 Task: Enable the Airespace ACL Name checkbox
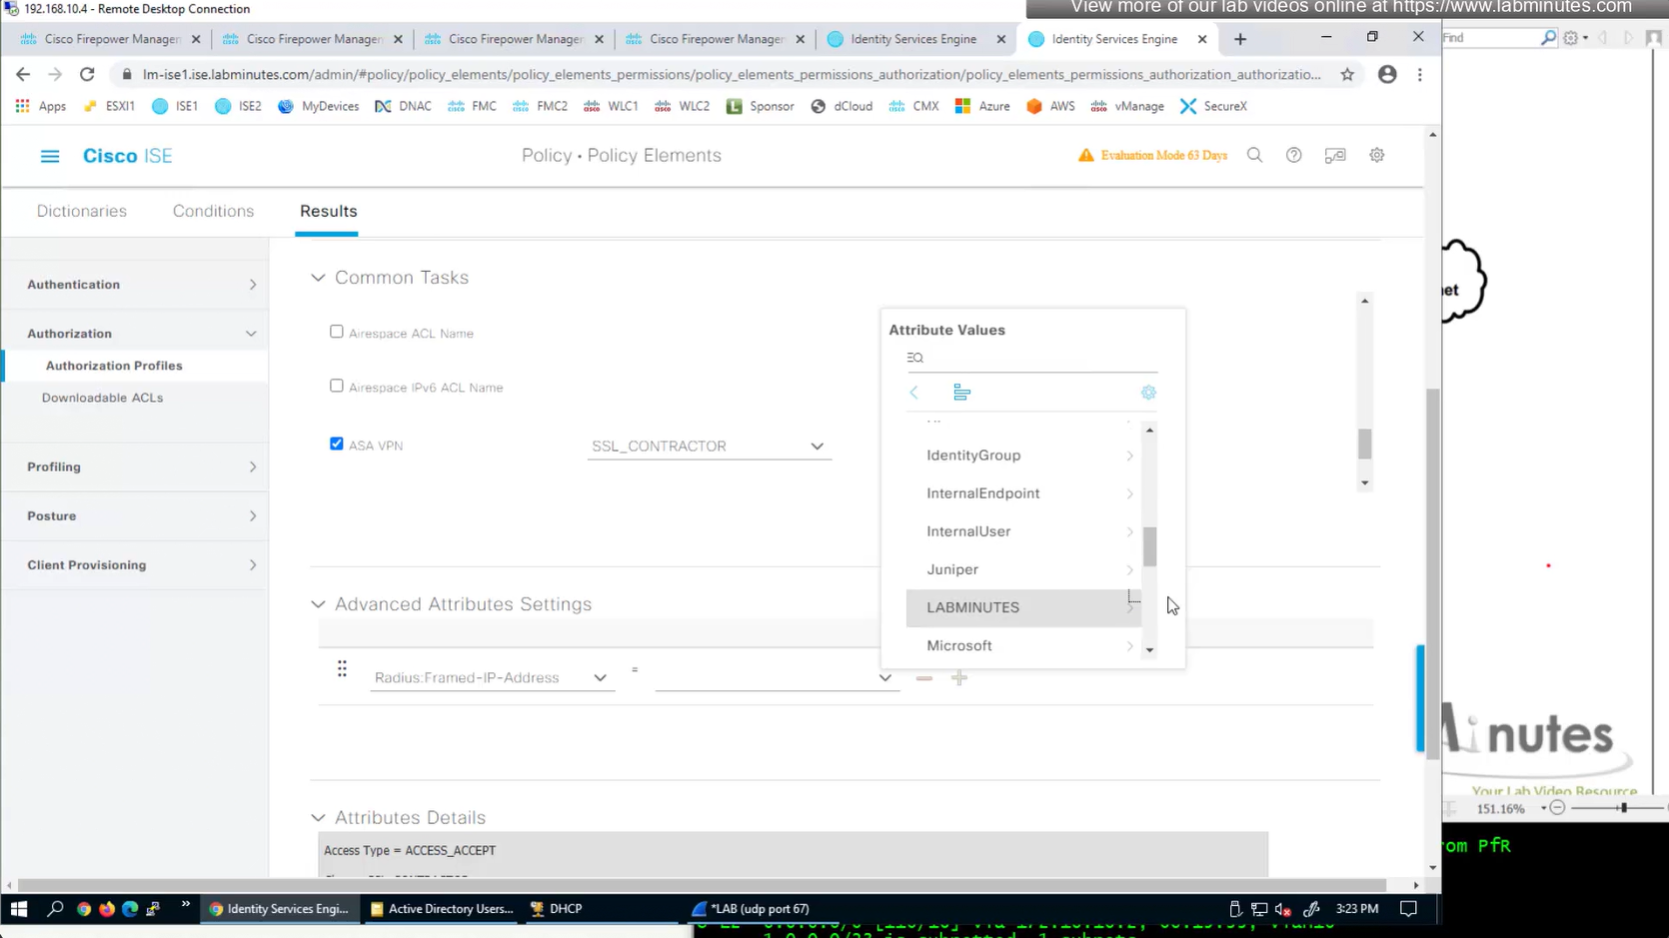click(336, 332)
